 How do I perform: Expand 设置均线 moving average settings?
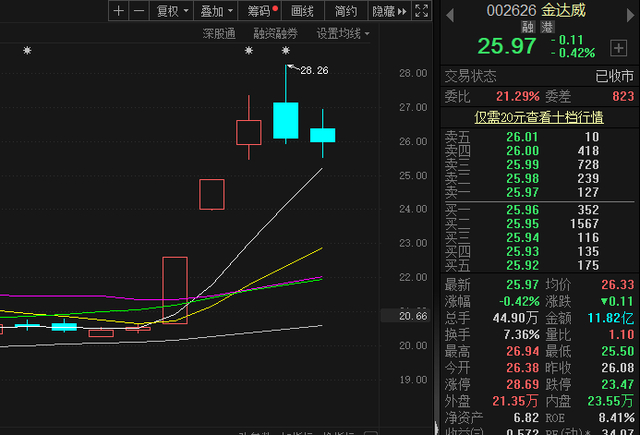click(343, 33)
